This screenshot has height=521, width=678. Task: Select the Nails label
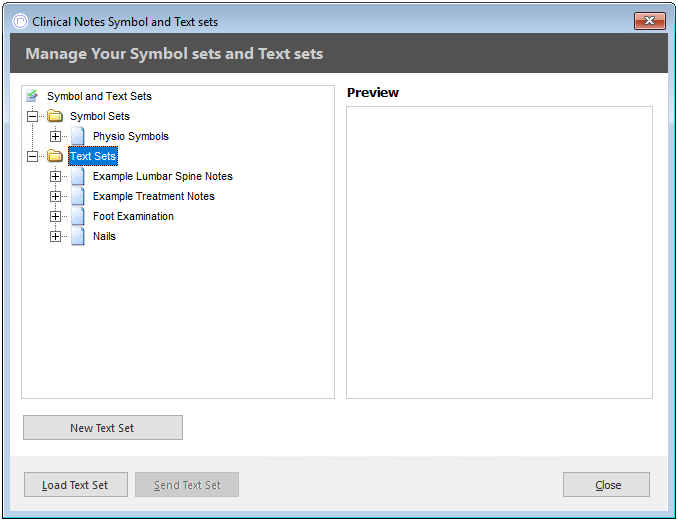(104, 237)
